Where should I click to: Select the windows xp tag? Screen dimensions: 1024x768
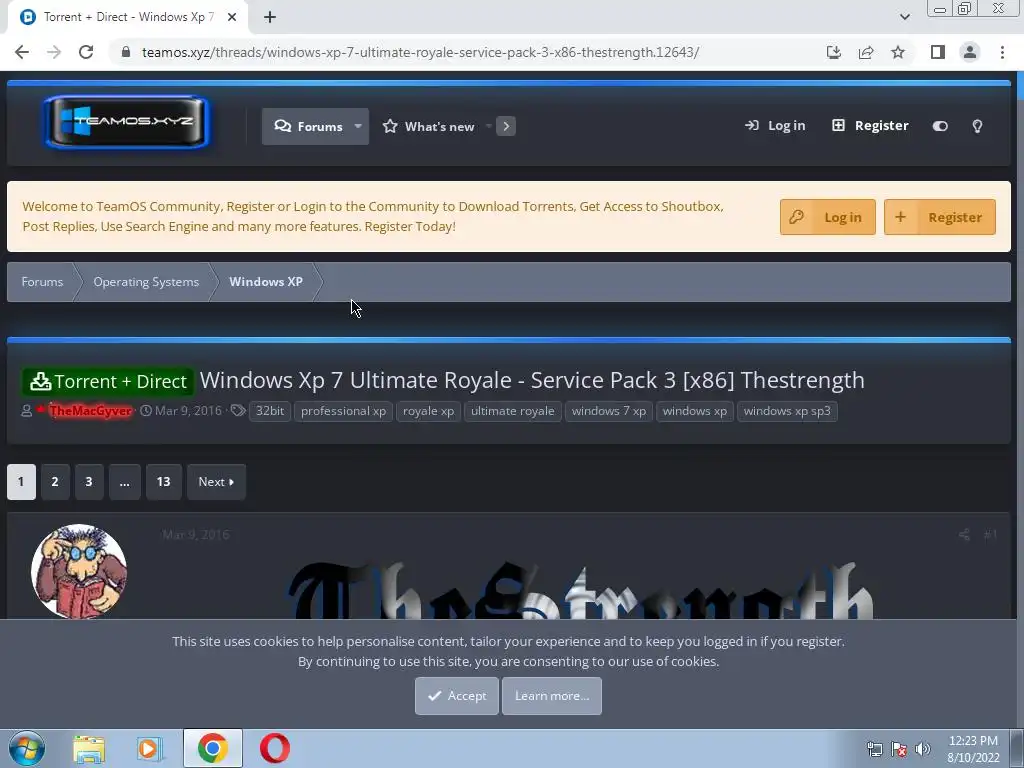click(695, 411)
